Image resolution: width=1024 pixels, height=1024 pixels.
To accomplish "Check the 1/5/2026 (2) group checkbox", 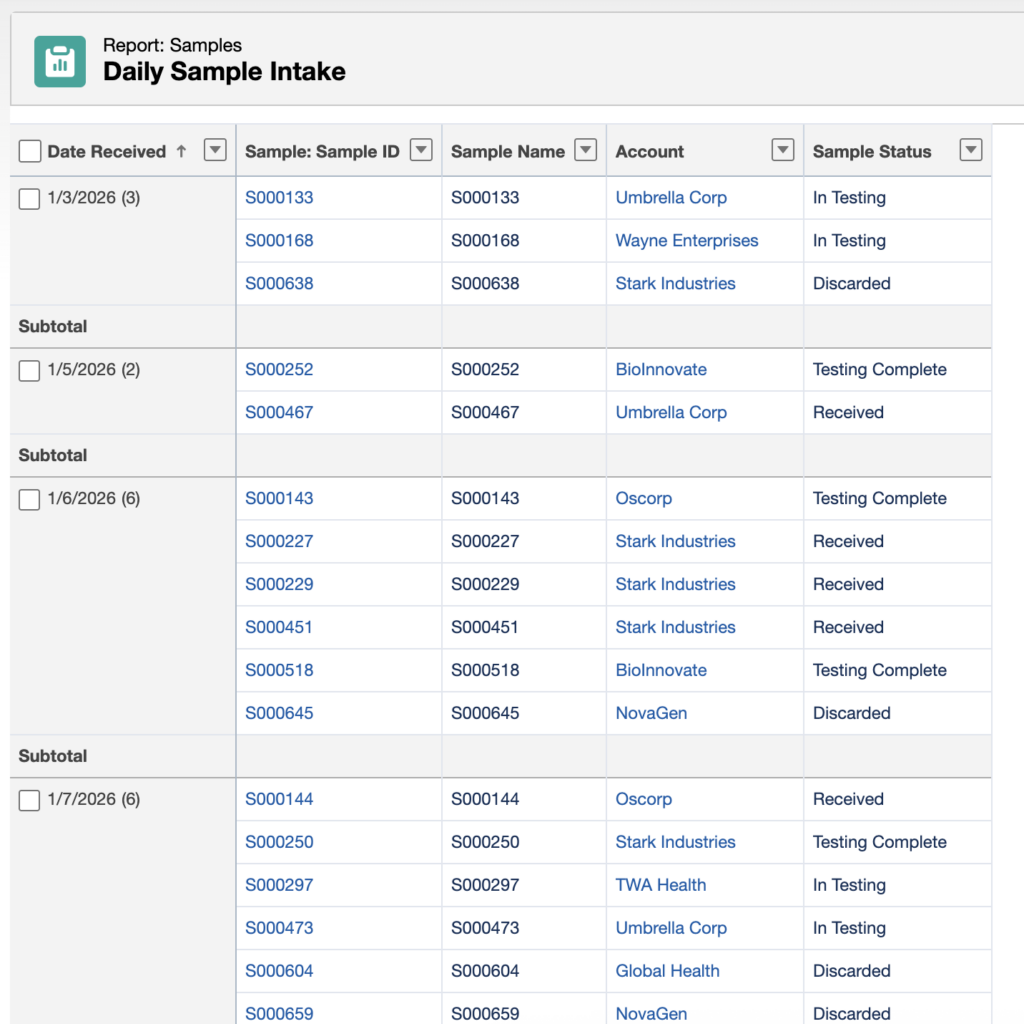I will click(29, 370).
